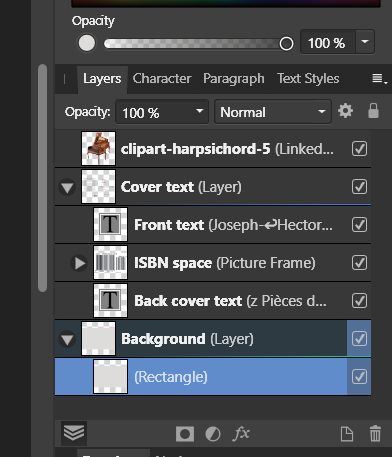The image size is (392, 457).
Task: Open Layer Effects fx icon
Action: [241, 434]
